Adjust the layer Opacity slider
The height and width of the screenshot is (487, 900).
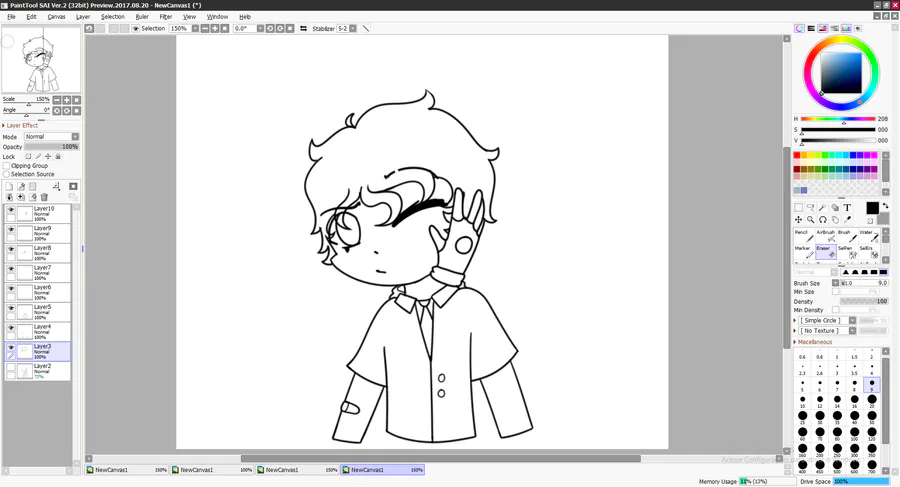pos(52,146)
